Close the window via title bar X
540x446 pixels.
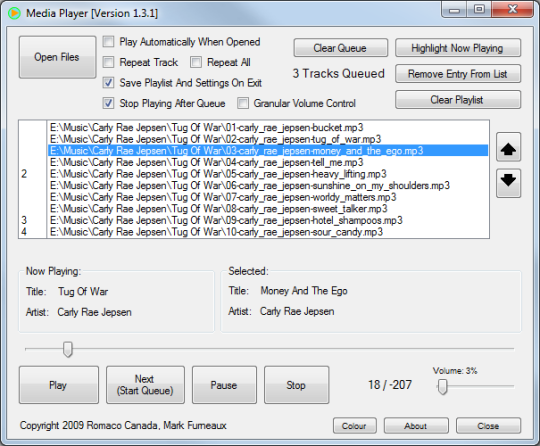click(513, 9)
